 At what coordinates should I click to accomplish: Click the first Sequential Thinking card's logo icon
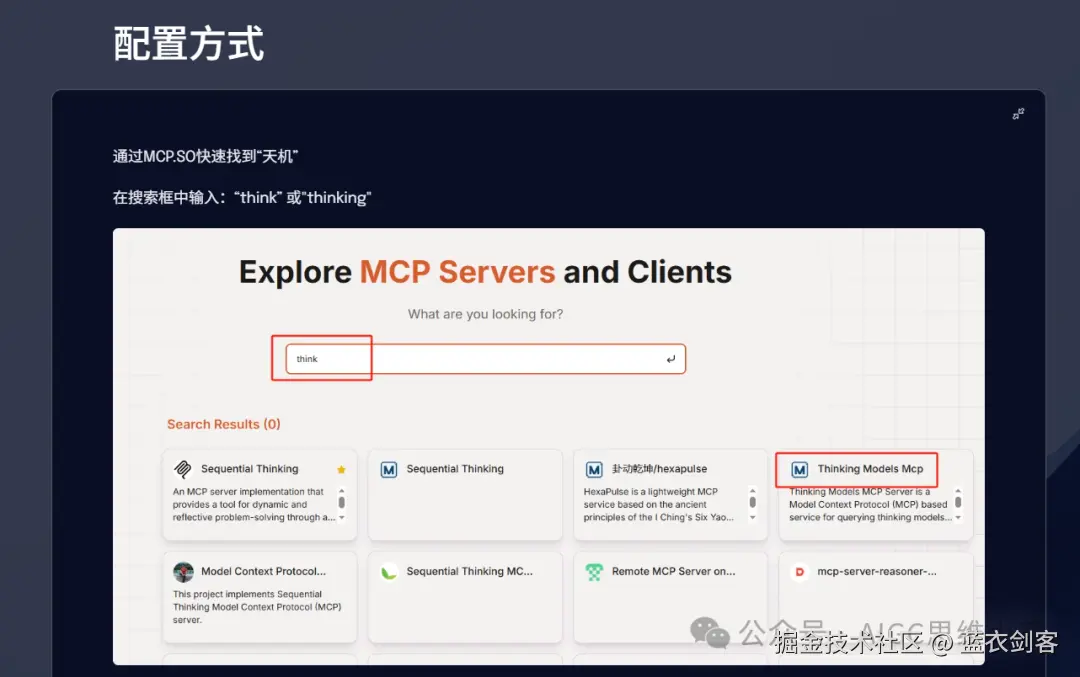[183, 469]
